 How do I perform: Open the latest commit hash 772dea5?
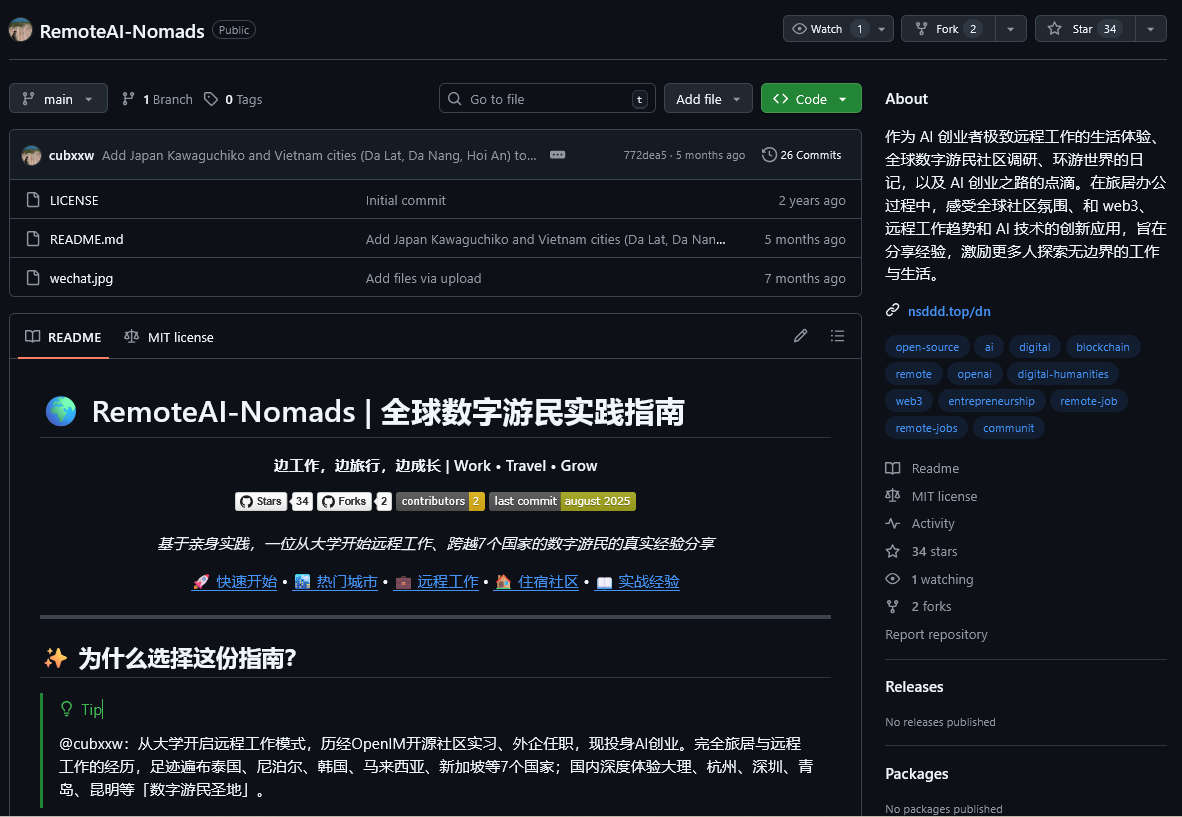coord(645,155)
